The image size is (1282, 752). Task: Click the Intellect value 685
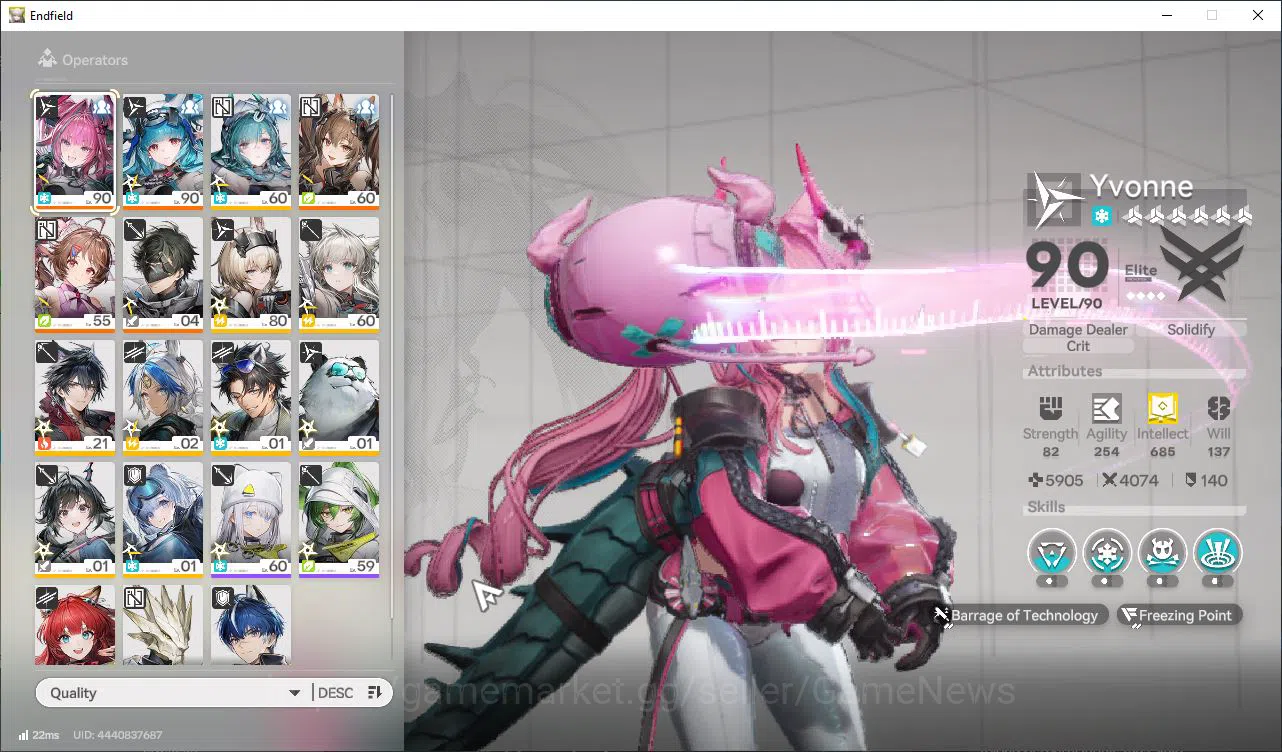pos(1163,452)
